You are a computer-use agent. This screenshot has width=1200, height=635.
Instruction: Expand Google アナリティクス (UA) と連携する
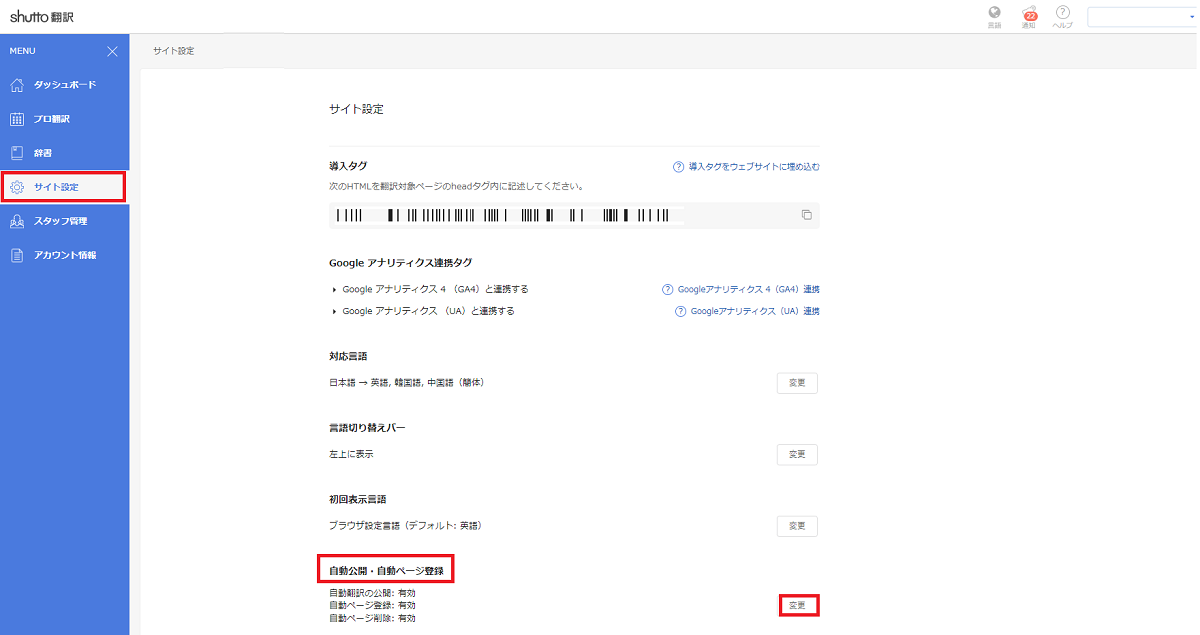coord(423,311)
